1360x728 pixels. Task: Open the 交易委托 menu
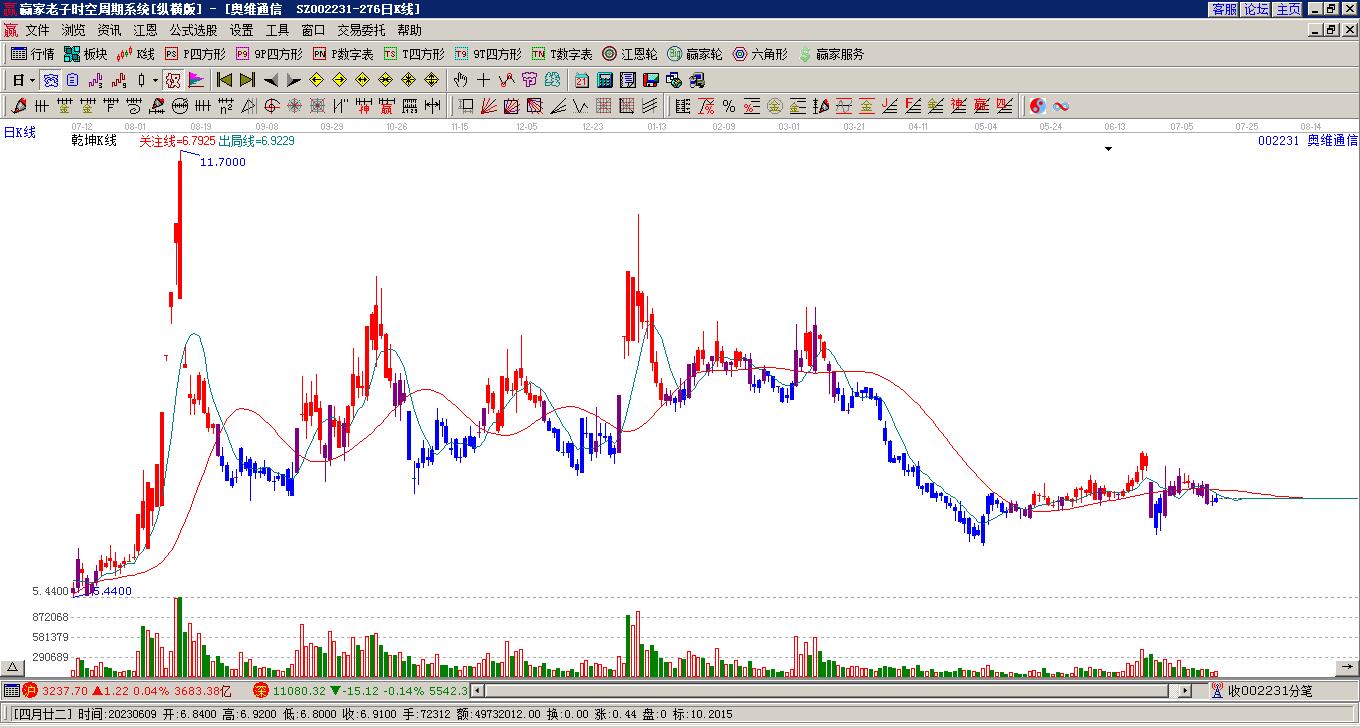point(360,31)
